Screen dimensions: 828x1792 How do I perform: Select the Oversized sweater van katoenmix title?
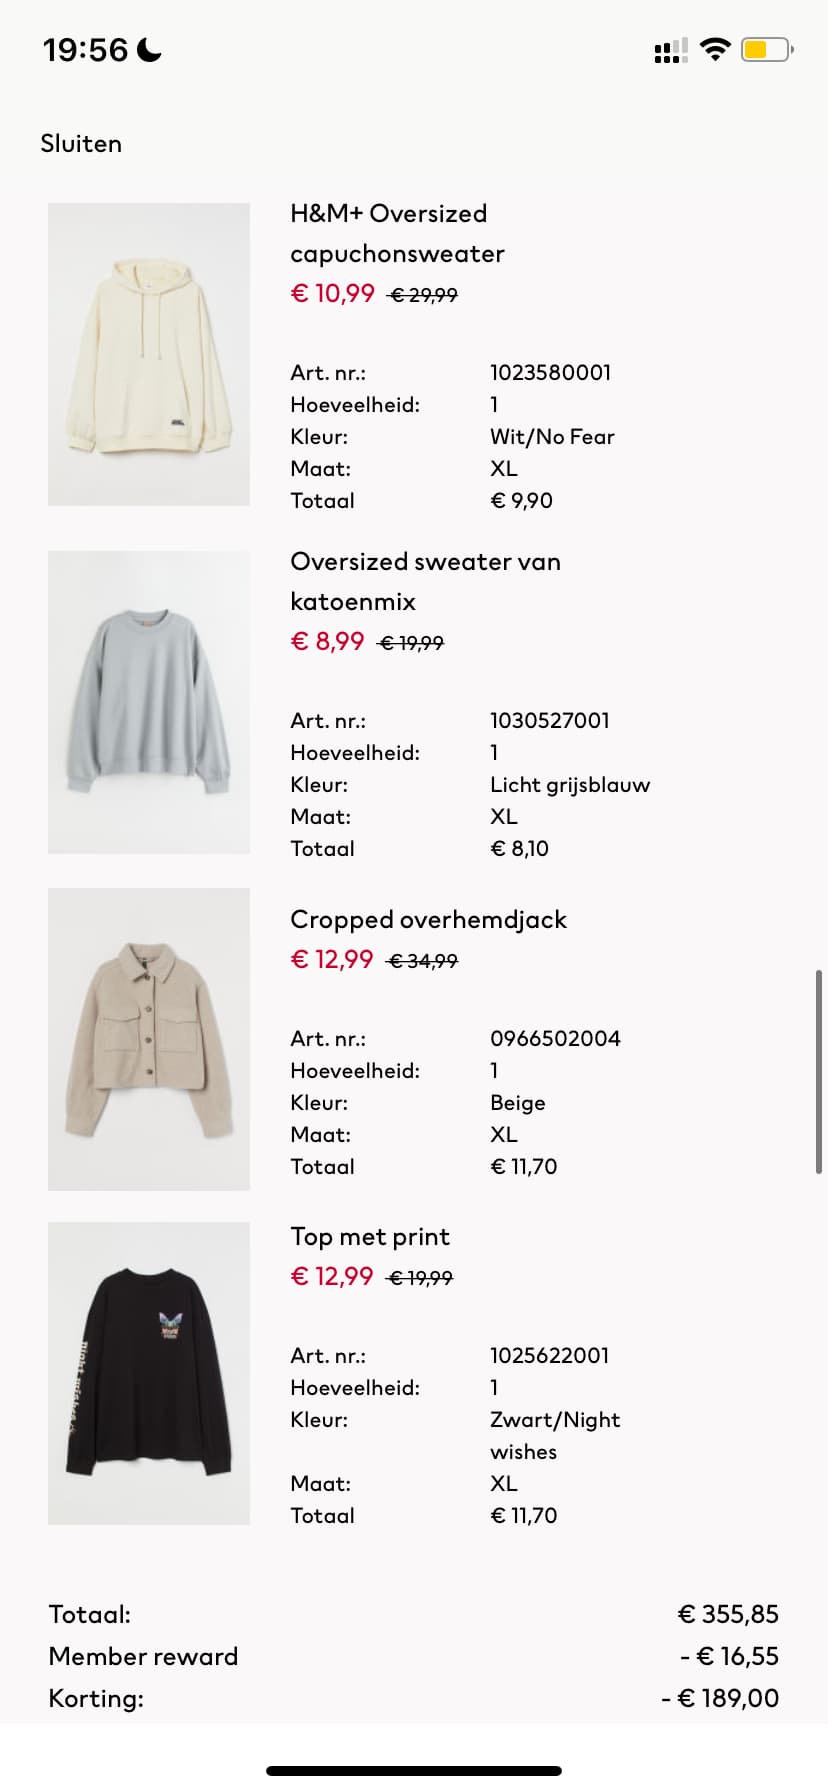[x=425, y=581]
